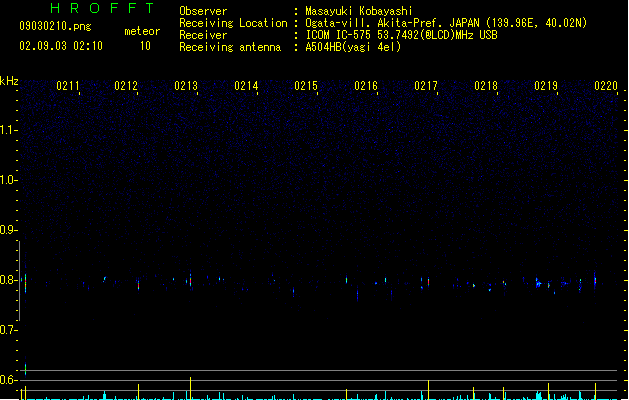Click the 0.9 kHz axis label
The width and height of the screenshot is (629, 400).
[x=8, y=230]
